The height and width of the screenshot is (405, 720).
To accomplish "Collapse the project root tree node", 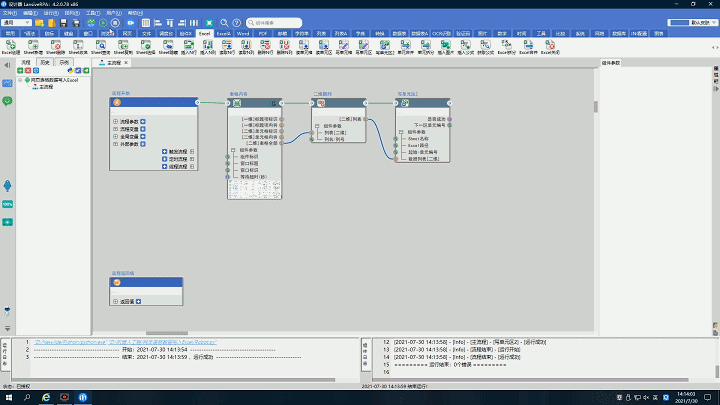I will (x=20, y=80).
